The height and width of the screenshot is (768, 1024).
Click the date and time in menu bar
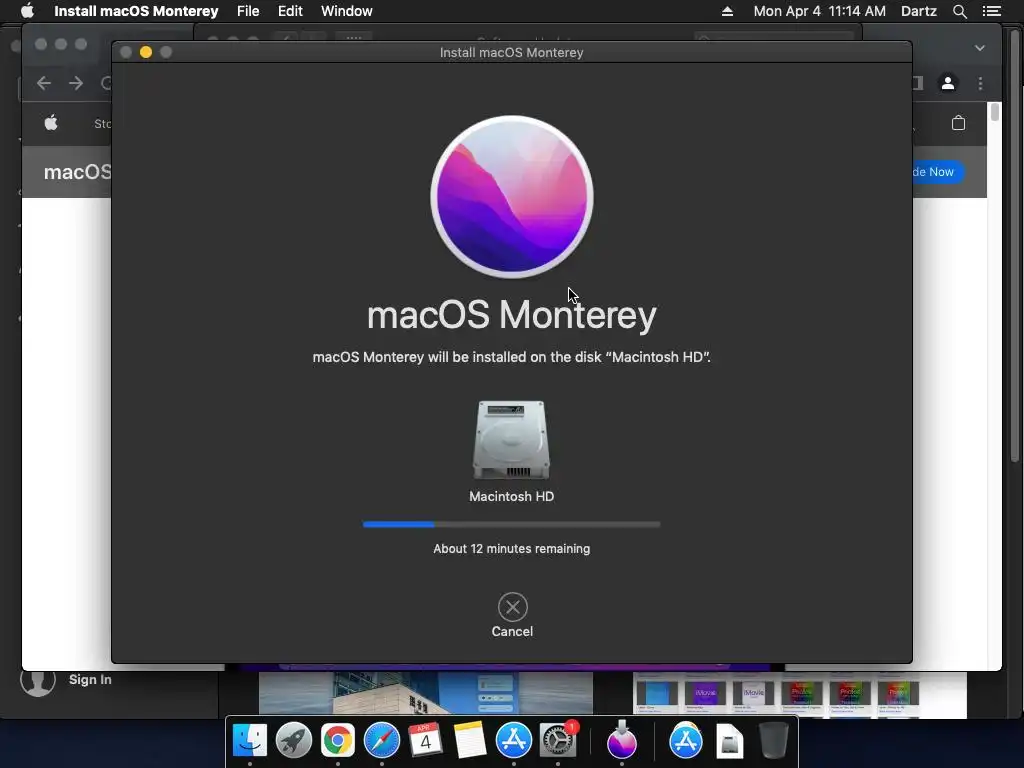(x=820, y=11)
